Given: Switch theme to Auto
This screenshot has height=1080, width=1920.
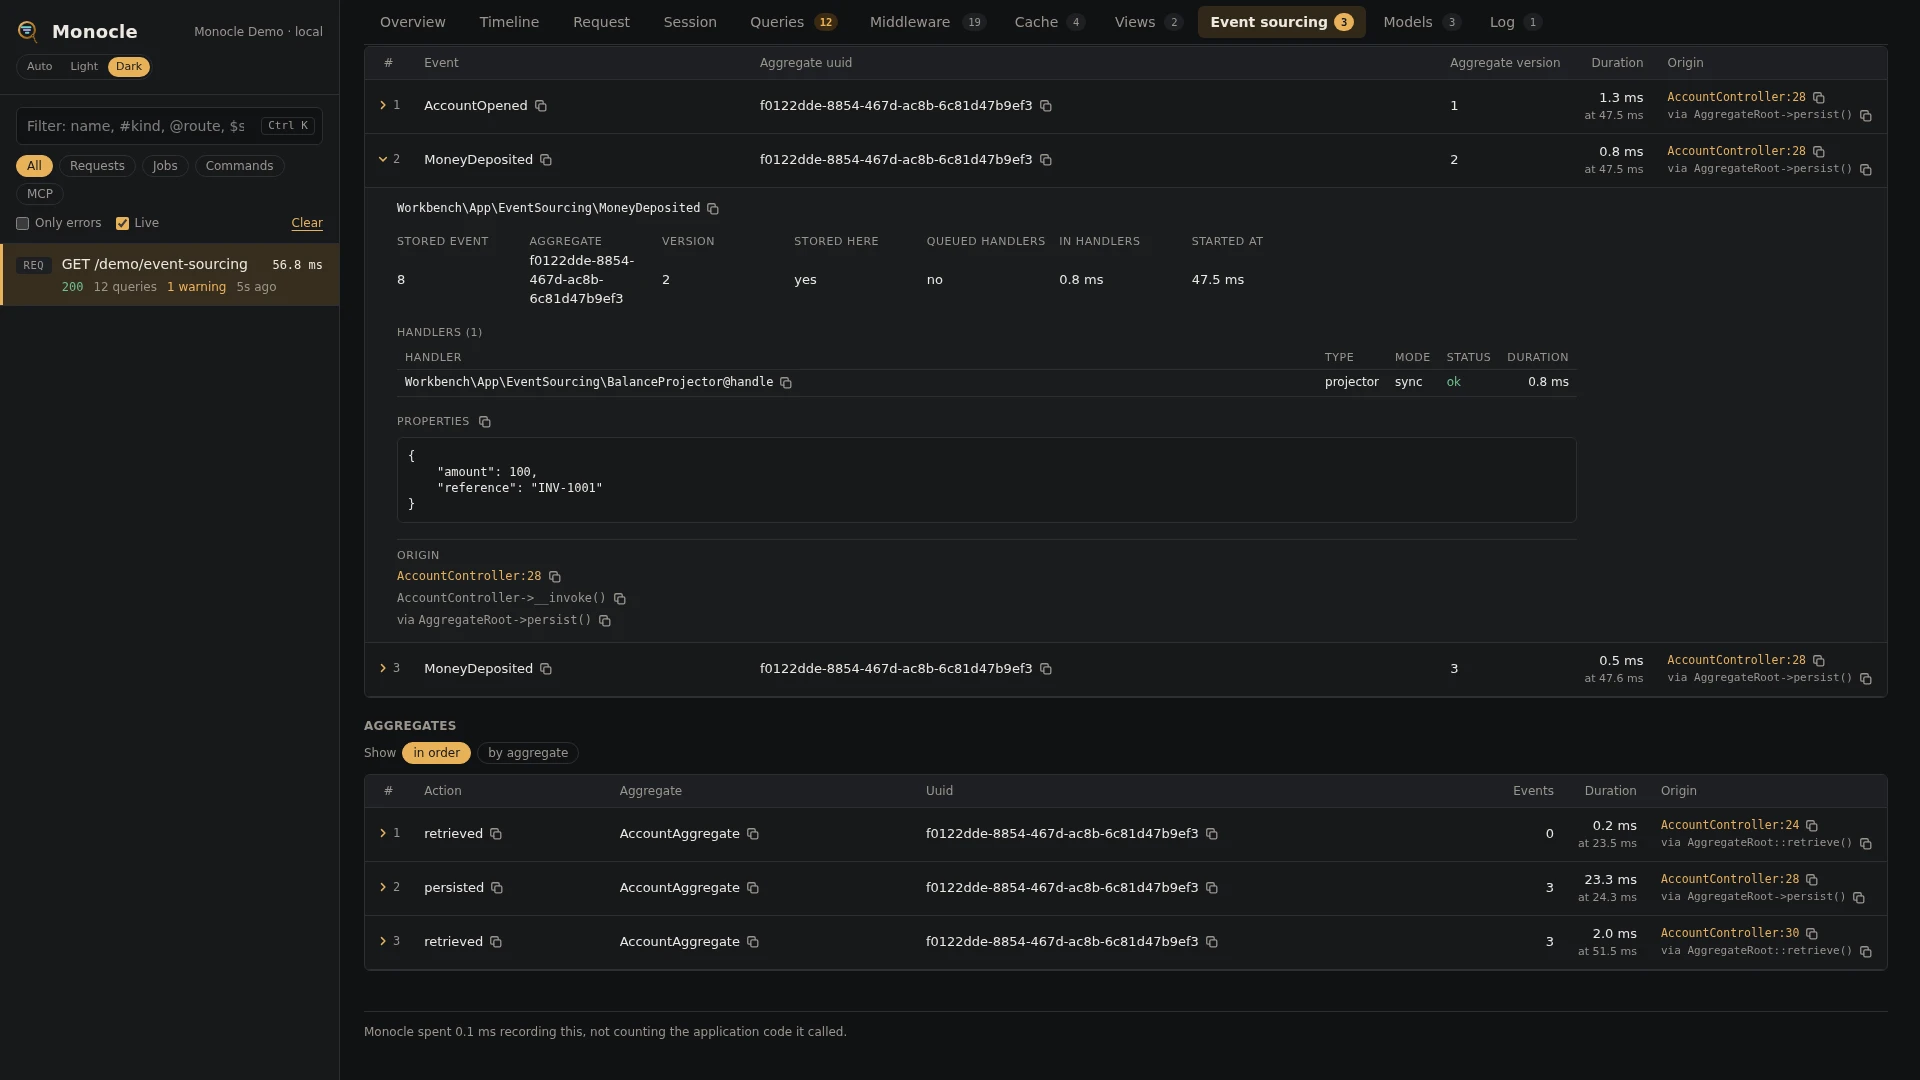Looking at the screenshot, I should point(39,67).
